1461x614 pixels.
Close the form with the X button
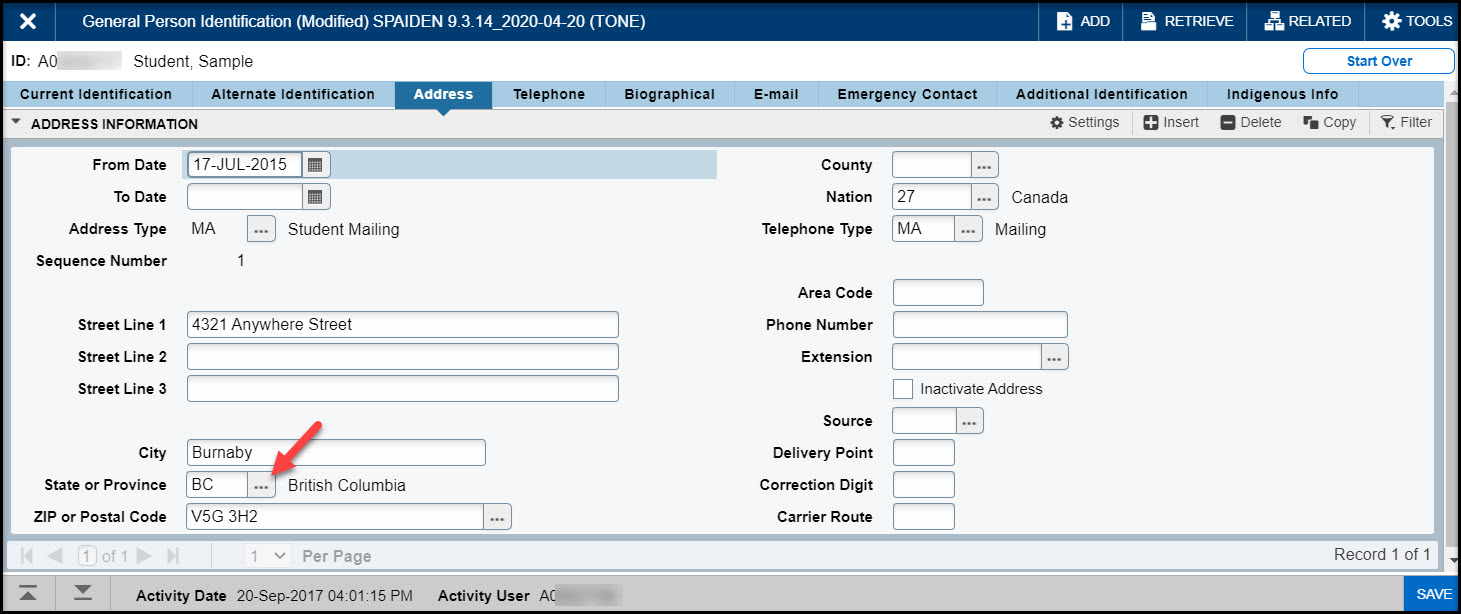[28, 21]
